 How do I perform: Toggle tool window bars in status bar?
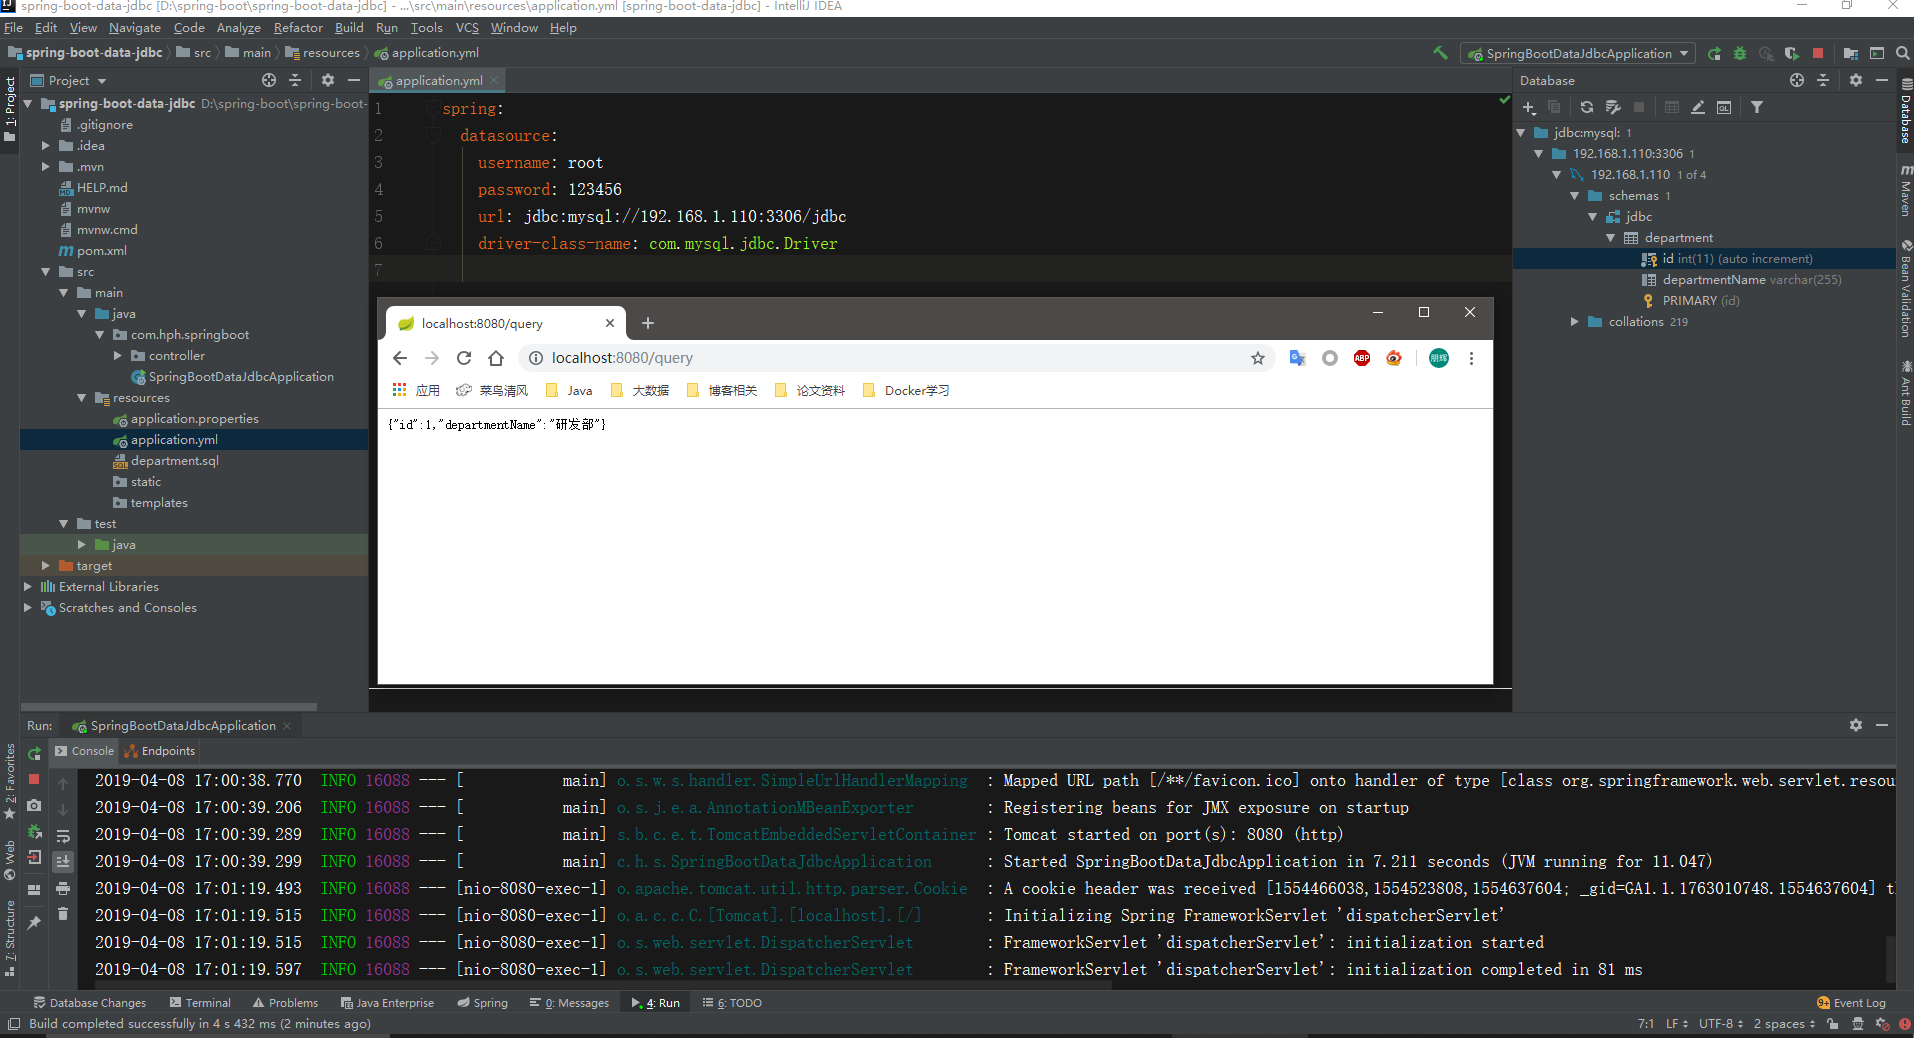click(x=14, y=1024)
